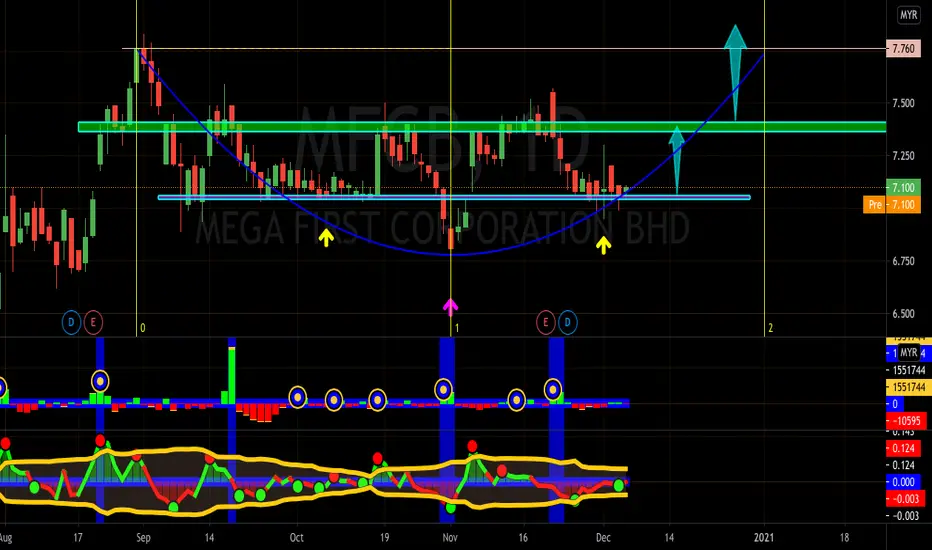
Task: Click the 18 date label on the time axis
Action: [x=844, y=538]
